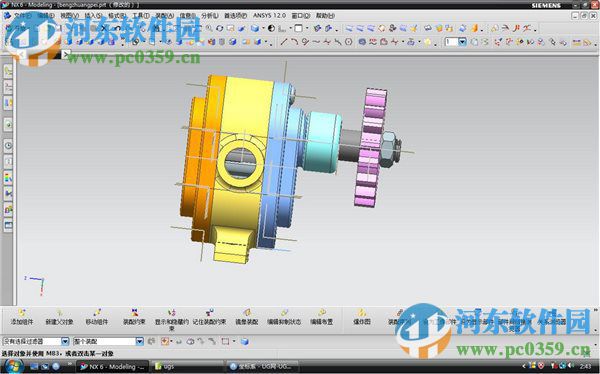Click the orange document icon in top toolbar

[x=475, y=28]
